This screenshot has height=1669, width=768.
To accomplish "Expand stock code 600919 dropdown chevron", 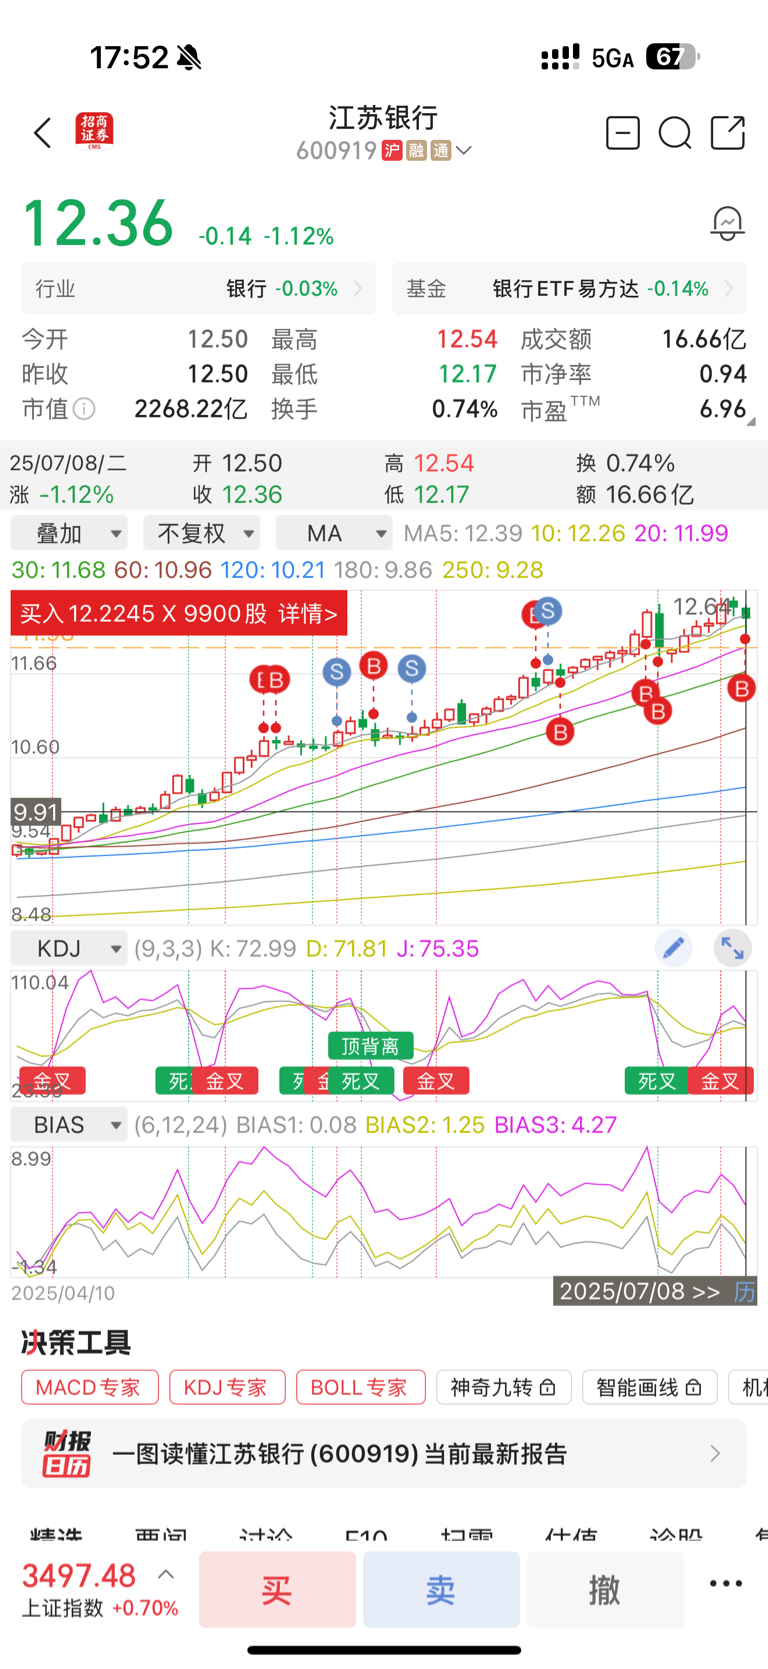I will (463, 151).
